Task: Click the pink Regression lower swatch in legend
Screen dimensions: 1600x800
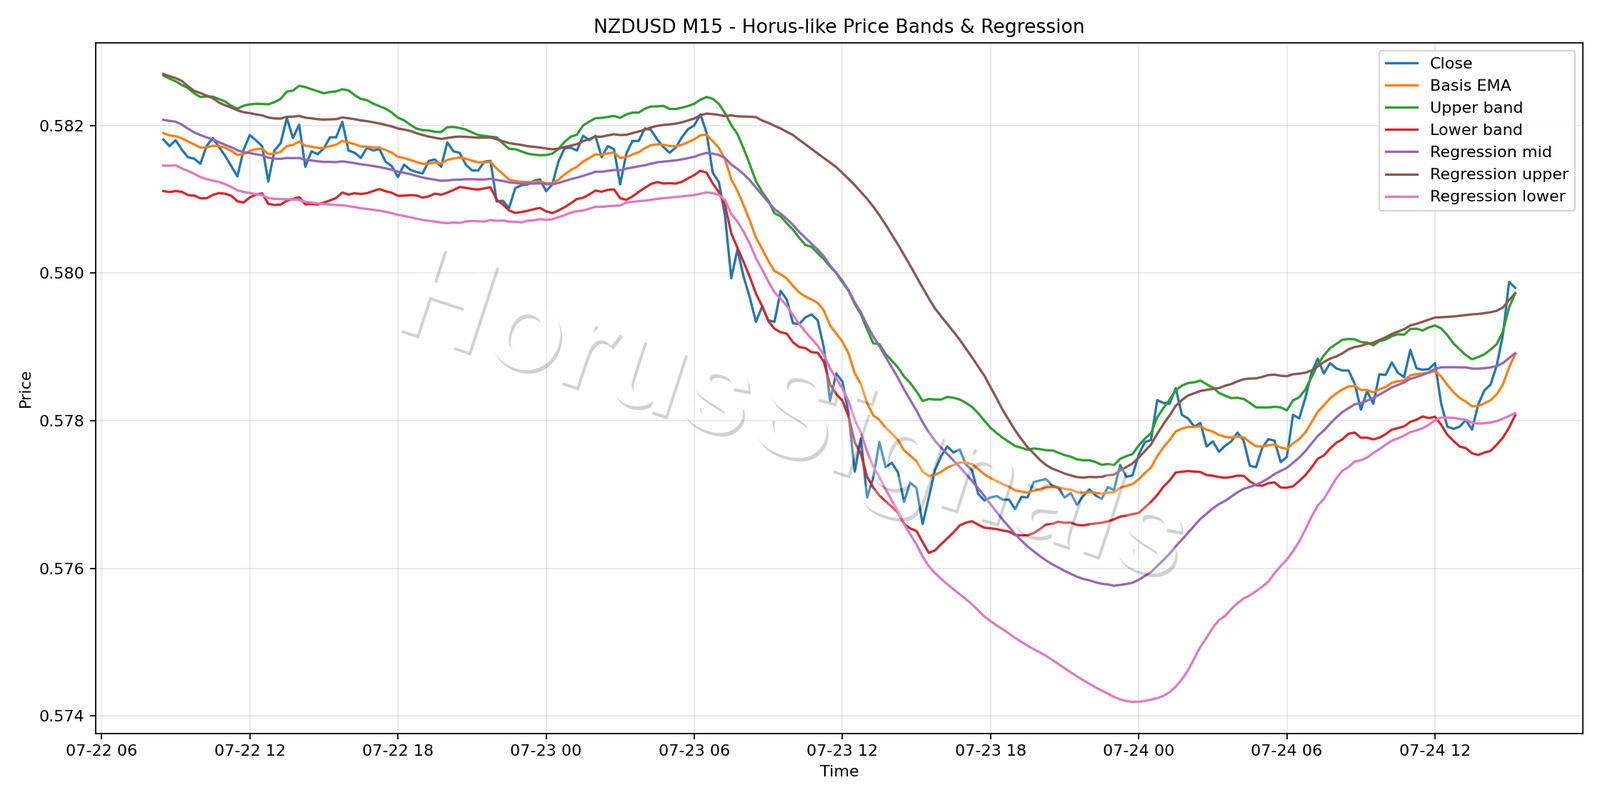Action: pos(1402,196)
